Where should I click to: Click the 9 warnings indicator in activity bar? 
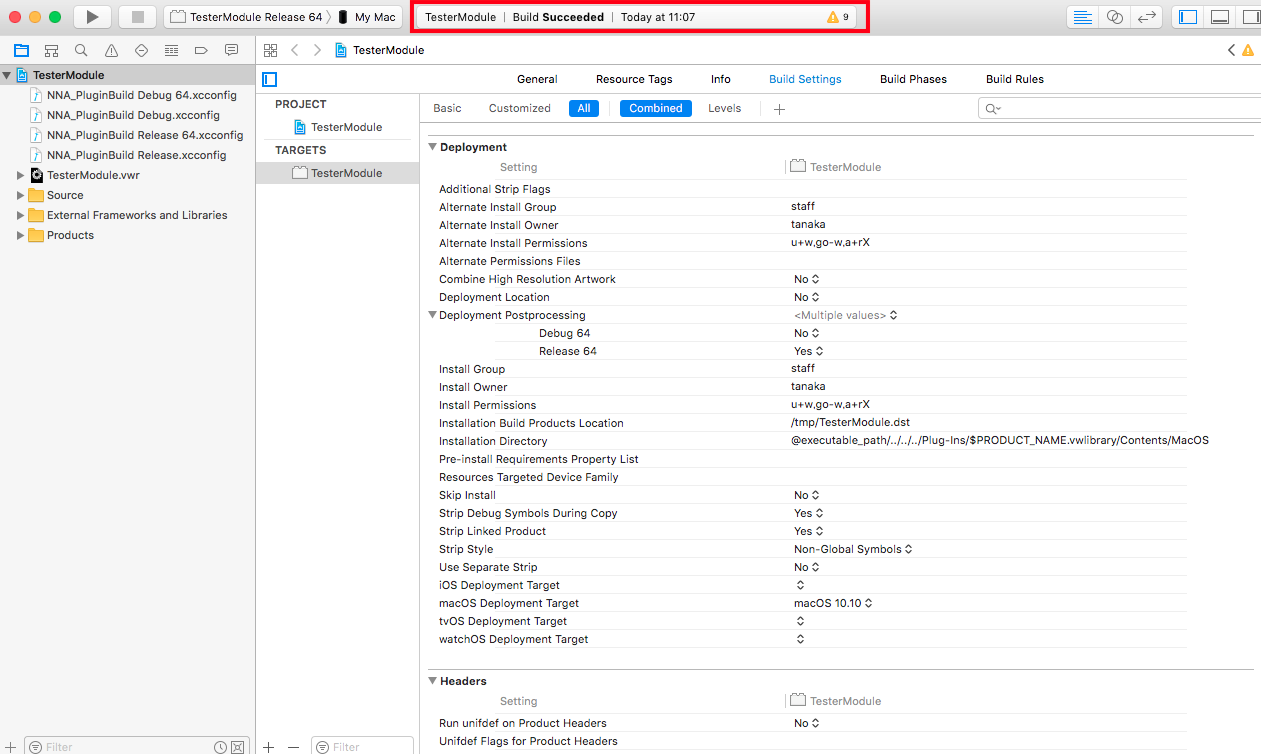[x=838, y=17]
